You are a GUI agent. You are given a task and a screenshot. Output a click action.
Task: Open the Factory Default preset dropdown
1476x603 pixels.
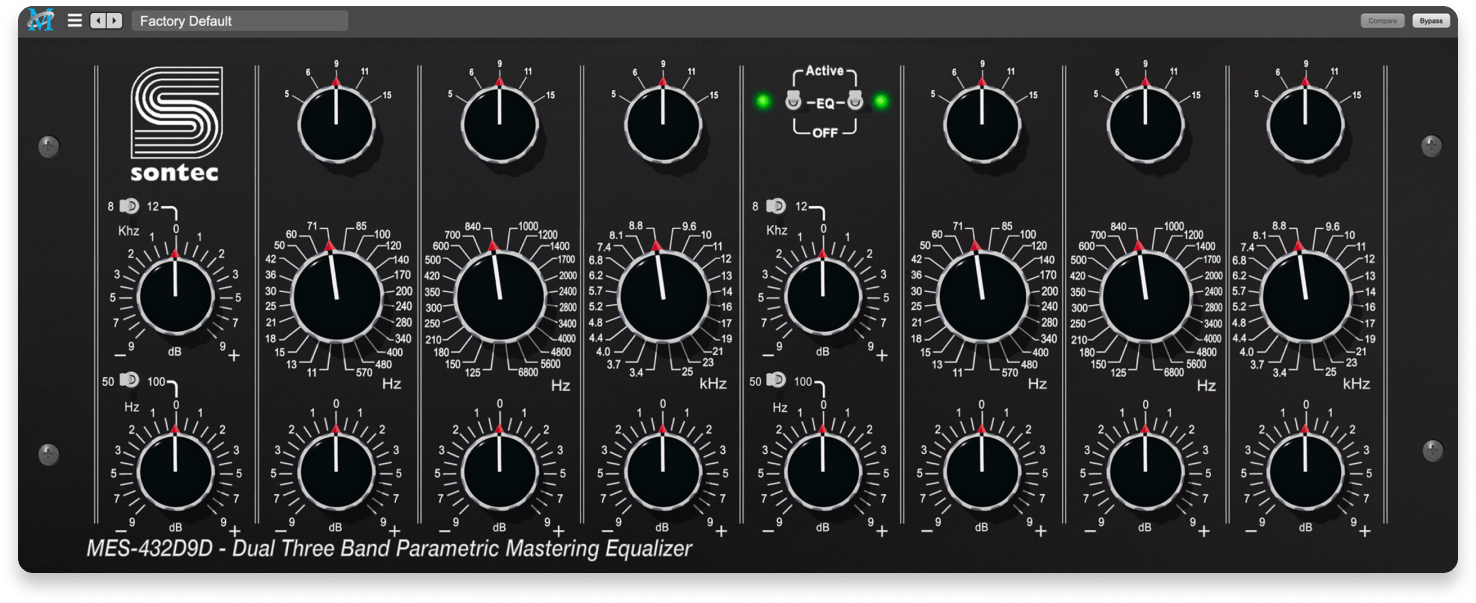pyautogui.click(x=240, y=21)
